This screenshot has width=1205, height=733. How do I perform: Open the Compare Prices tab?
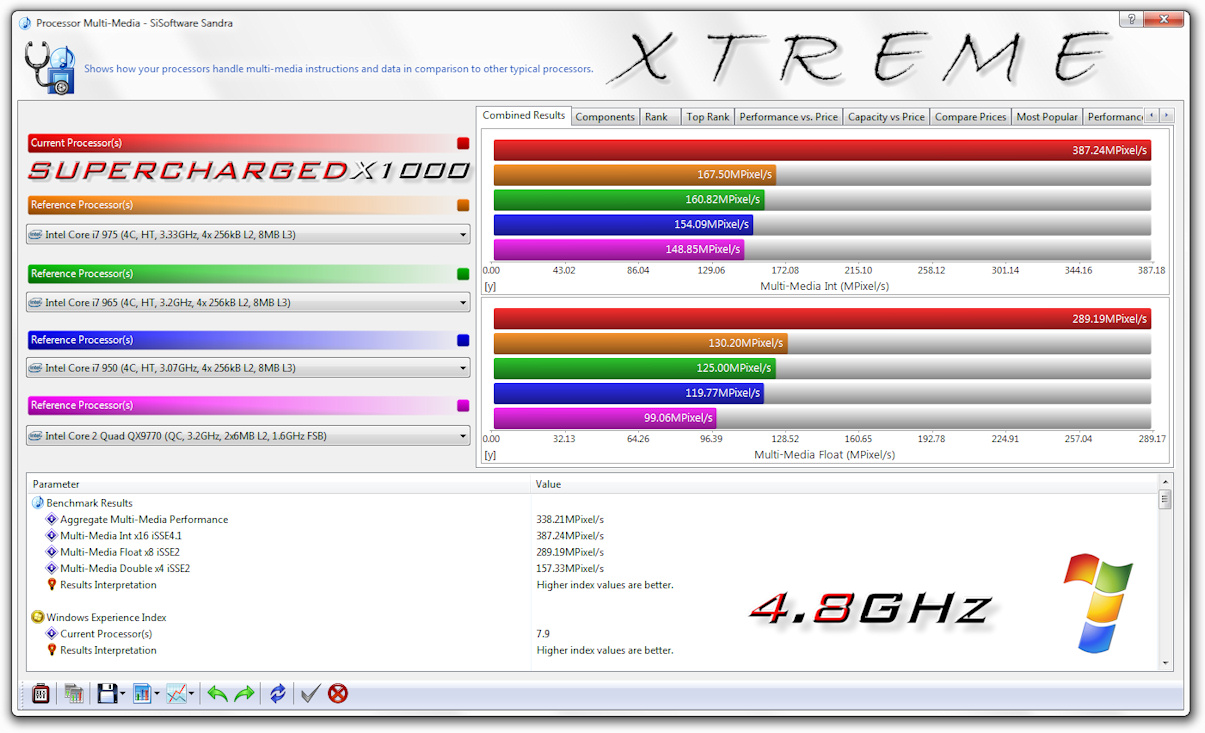pos(970,117)
